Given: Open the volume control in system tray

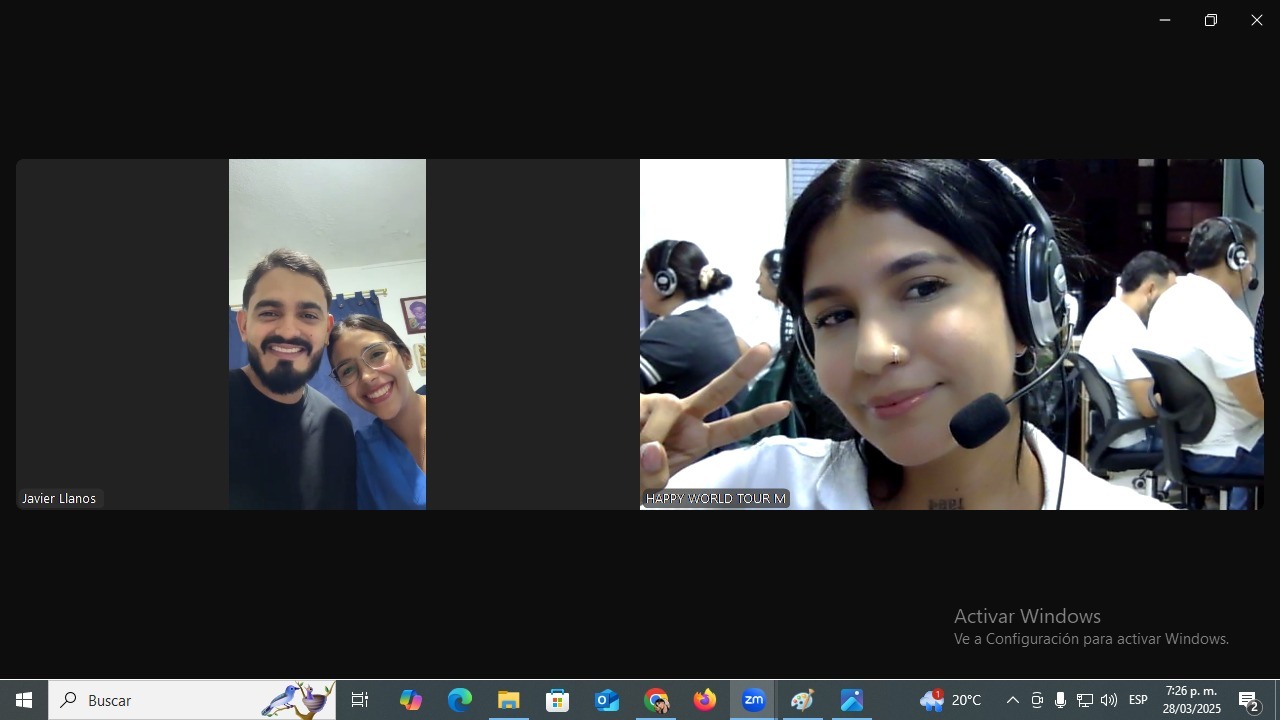Looking at the screenshot, I should point(1108,700).
